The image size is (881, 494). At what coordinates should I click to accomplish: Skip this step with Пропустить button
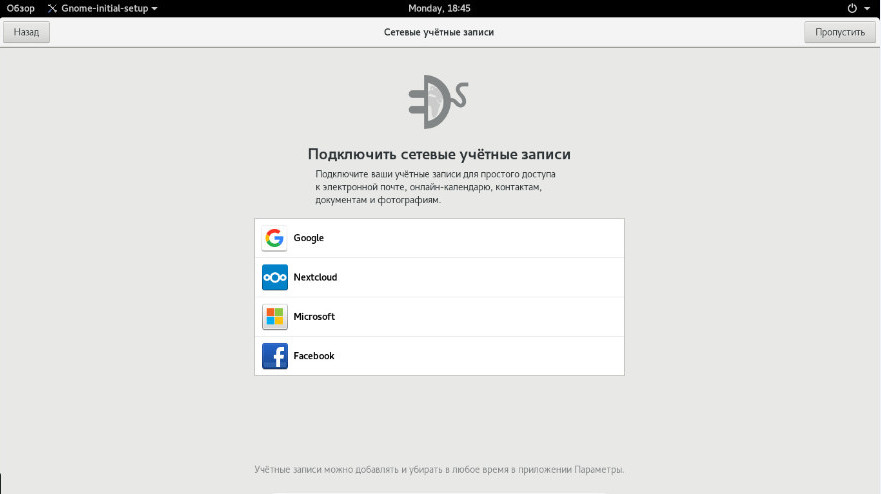[x=839, y=32]
